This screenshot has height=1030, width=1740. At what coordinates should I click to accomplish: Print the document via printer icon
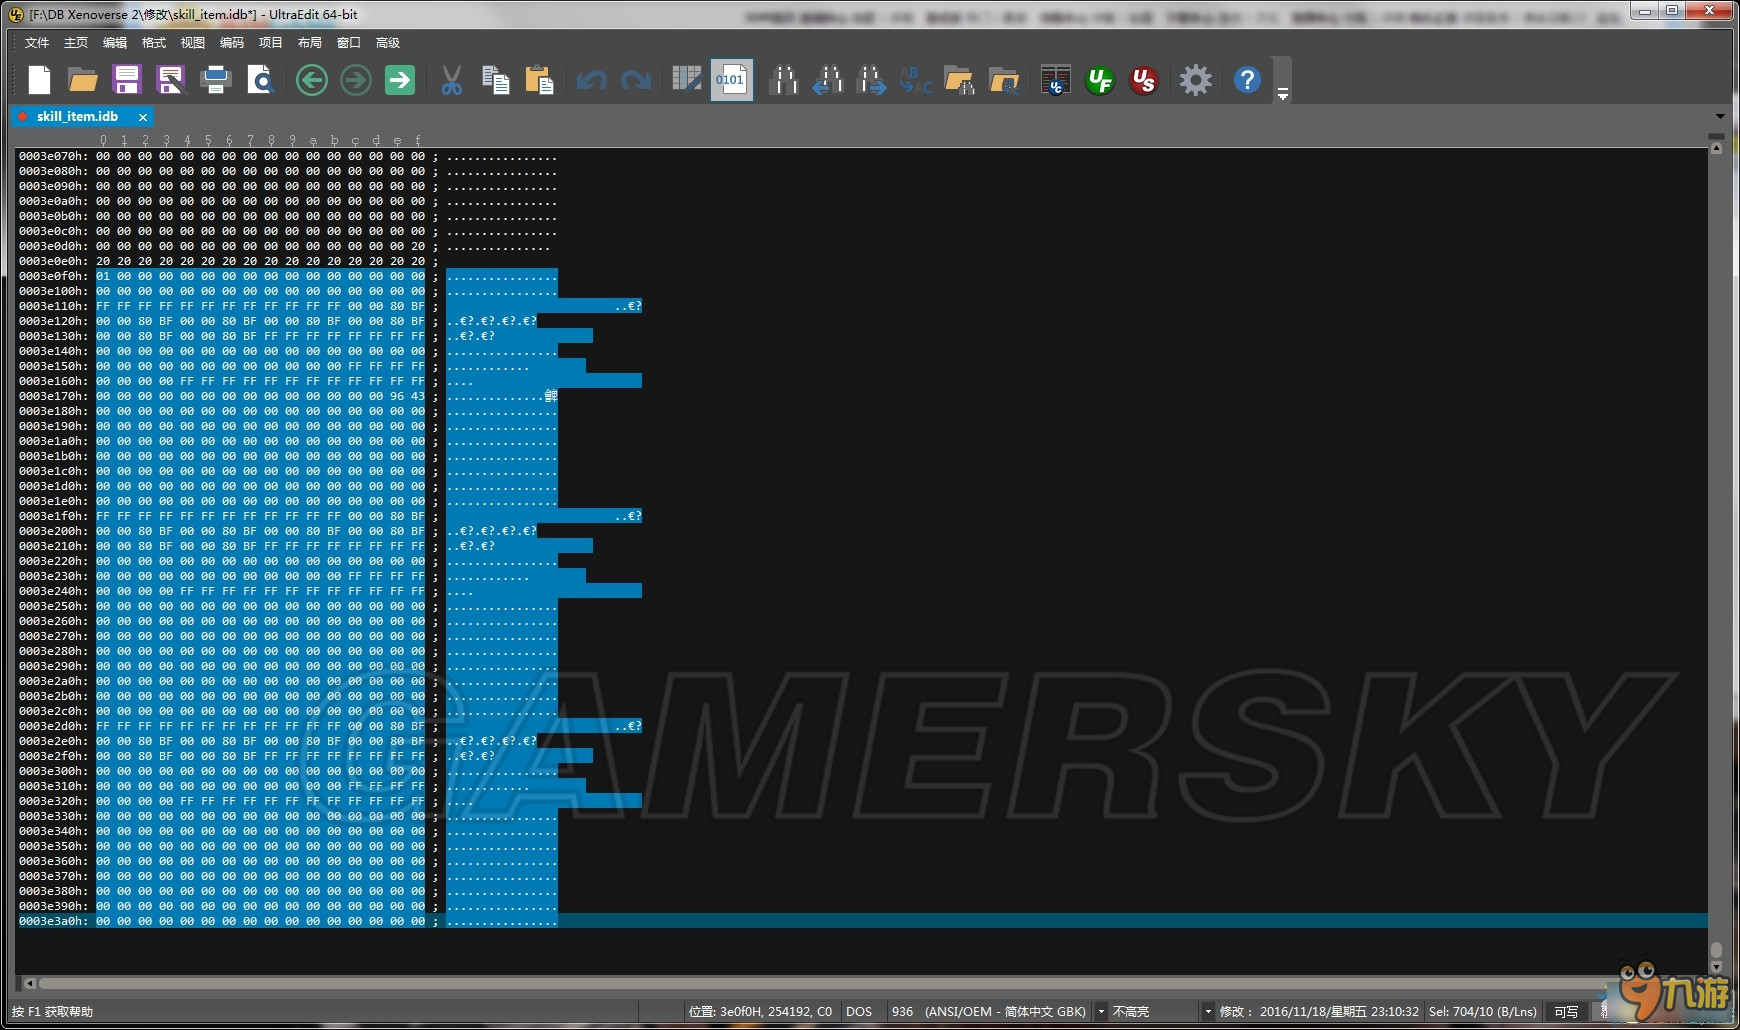(215, 80)
